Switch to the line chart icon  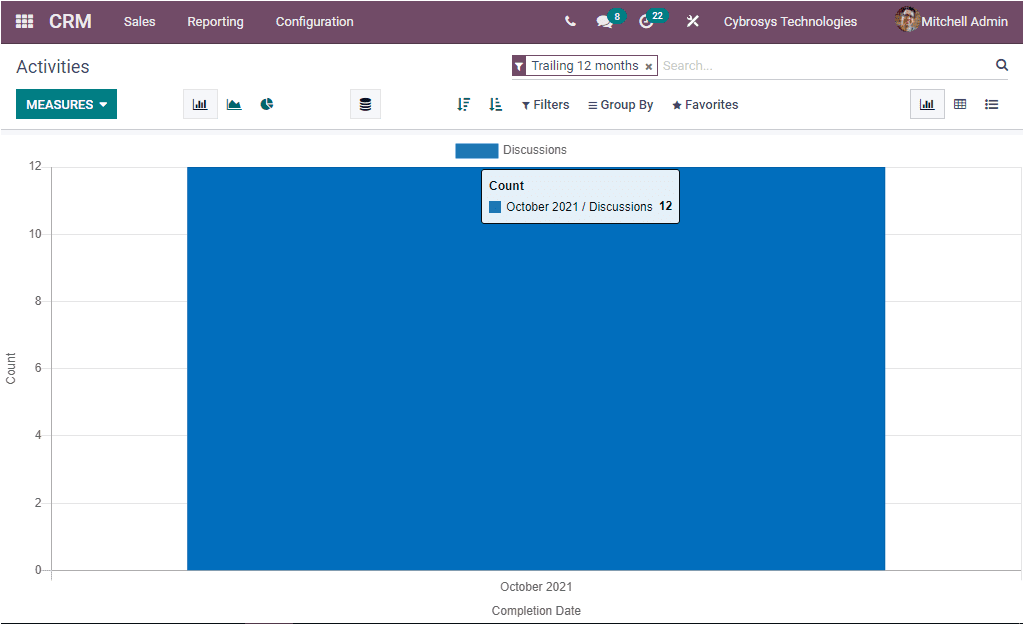(234, 104)
